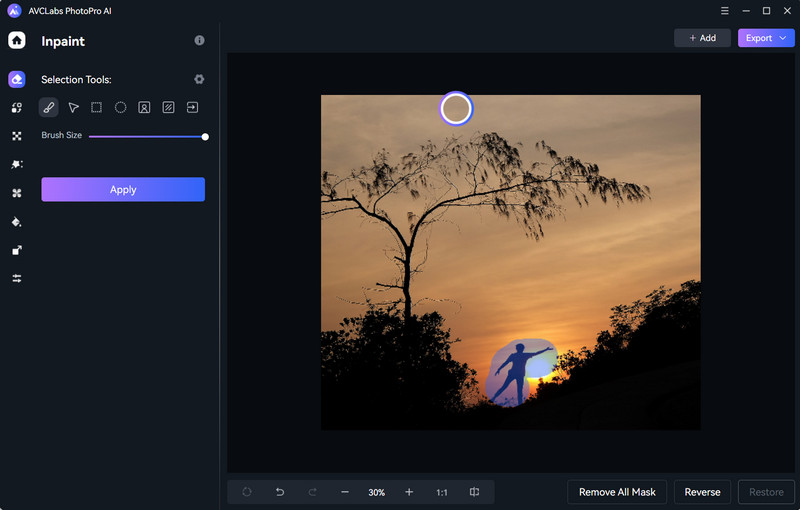Open the four-petal matting sidebar tool
This screenshot has height=510, width=800.
(16, 193)
